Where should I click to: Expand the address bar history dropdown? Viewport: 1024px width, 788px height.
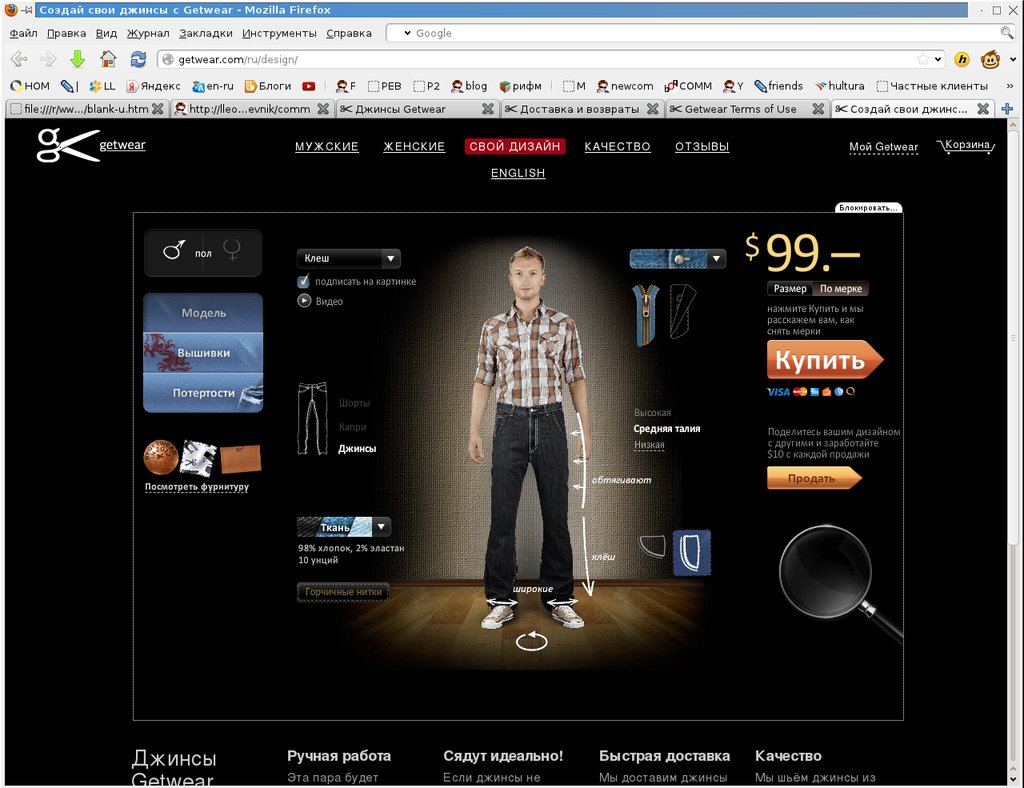click(938, 59)
